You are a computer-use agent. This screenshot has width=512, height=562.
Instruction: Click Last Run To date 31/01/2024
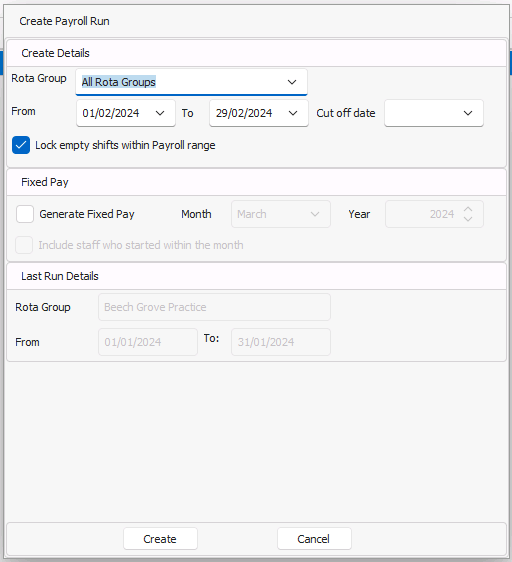pos(281,342)
